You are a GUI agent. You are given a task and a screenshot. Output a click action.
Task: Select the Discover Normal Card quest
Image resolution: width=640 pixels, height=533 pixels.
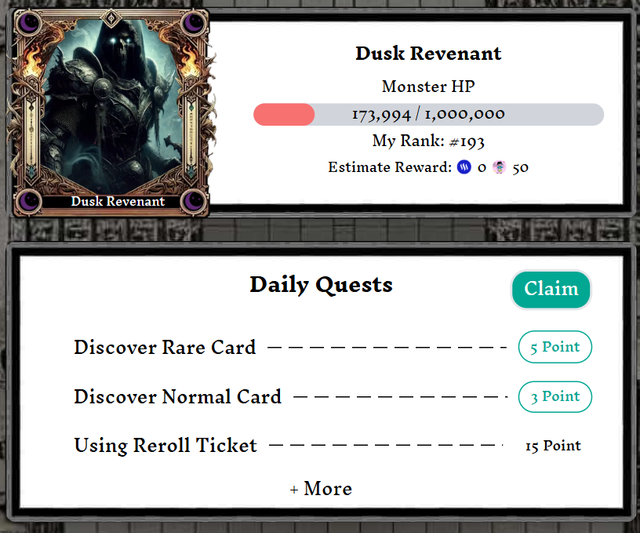tap(178, 397)
